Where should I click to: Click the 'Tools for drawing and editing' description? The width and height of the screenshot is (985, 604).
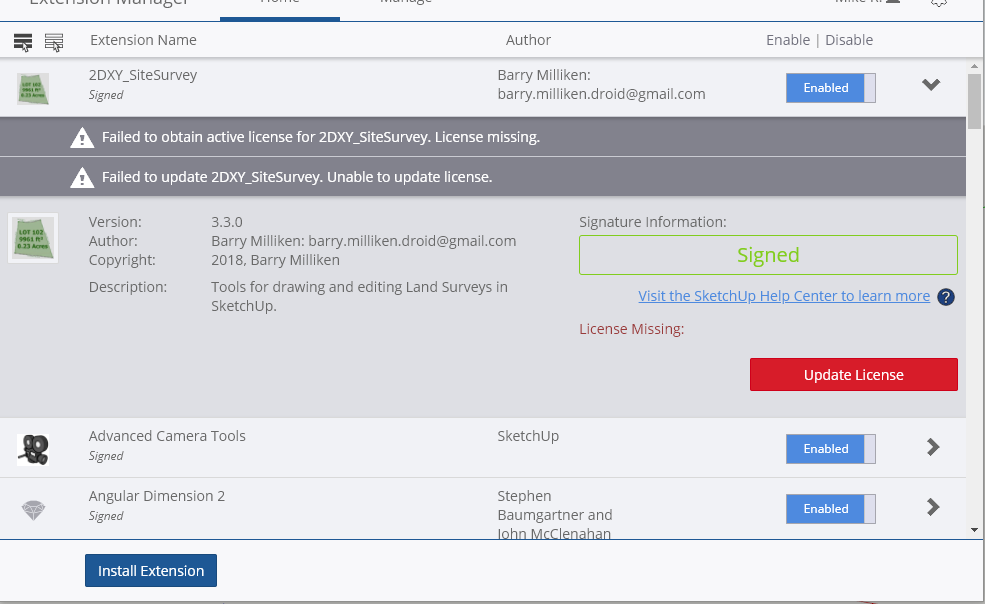click(359, 297)
